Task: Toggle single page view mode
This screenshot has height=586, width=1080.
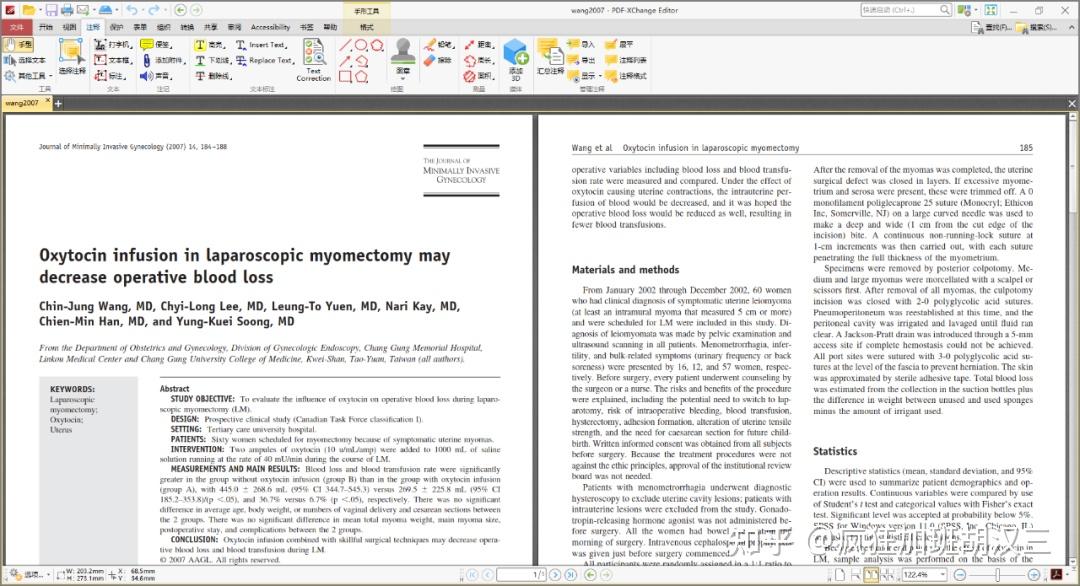Action: point(839,575)
